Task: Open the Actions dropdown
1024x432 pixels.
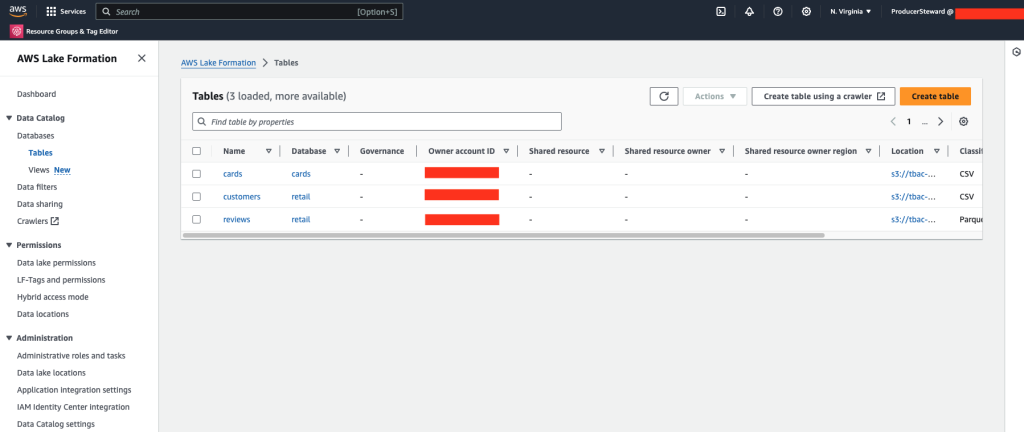Action: (715, 96)
